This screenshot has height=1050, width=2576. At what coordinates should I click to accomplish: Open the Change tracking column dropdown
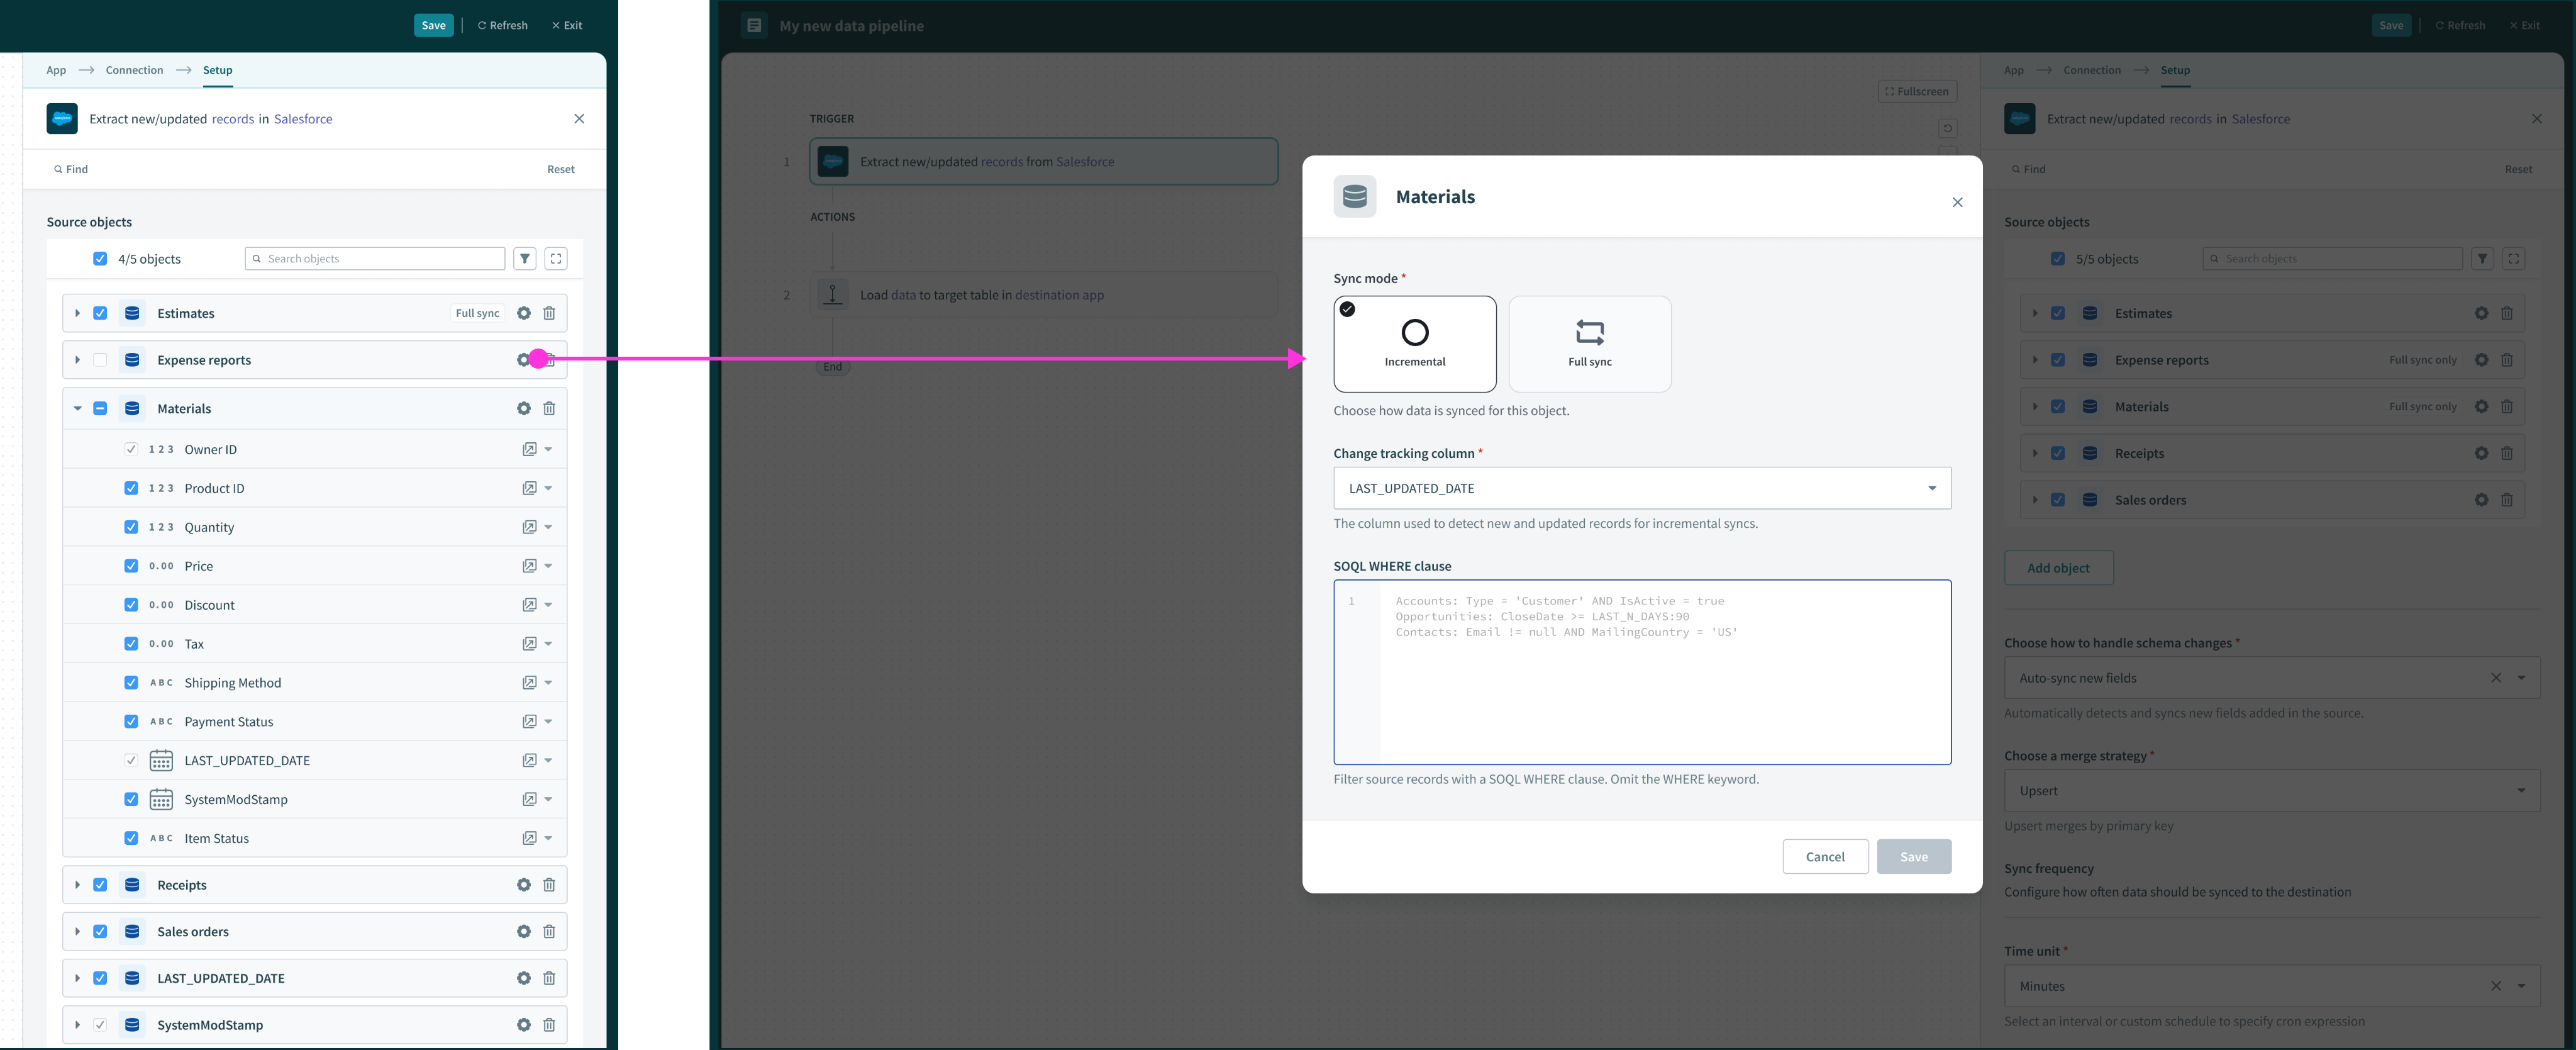[1641, 488]
